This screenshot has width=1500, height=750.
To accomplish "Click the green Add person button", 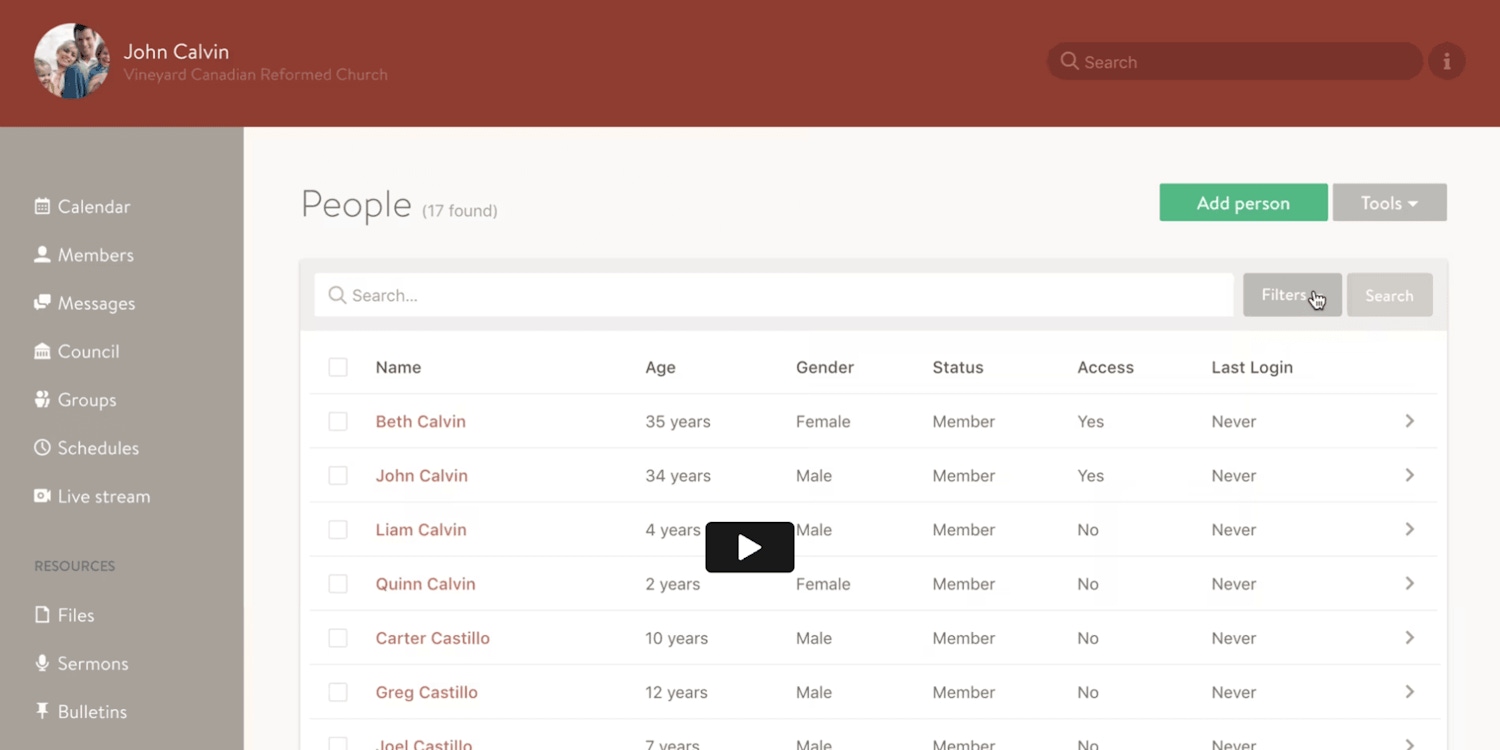I will tap(1243, 203).
